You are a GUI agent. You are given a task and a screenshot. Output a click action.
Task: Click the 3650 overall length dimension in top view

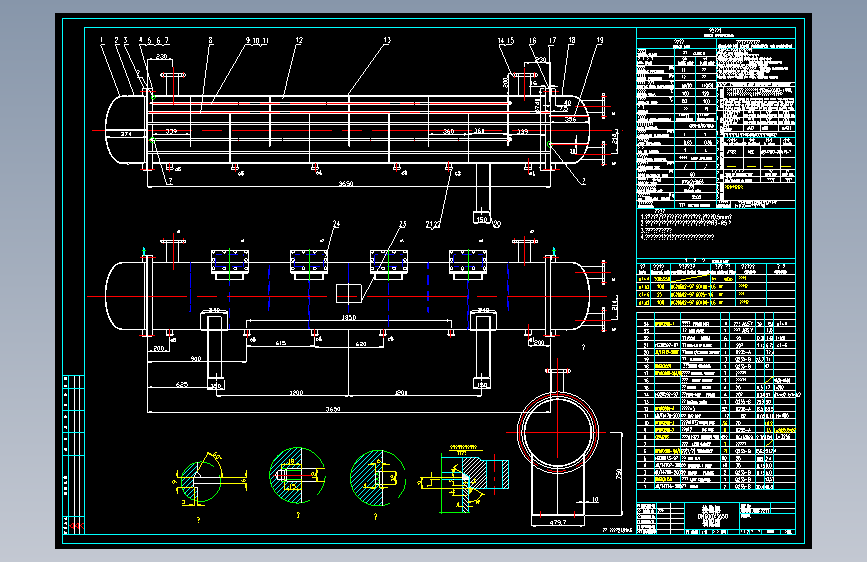pyautogui.click(x=344, y=184)
